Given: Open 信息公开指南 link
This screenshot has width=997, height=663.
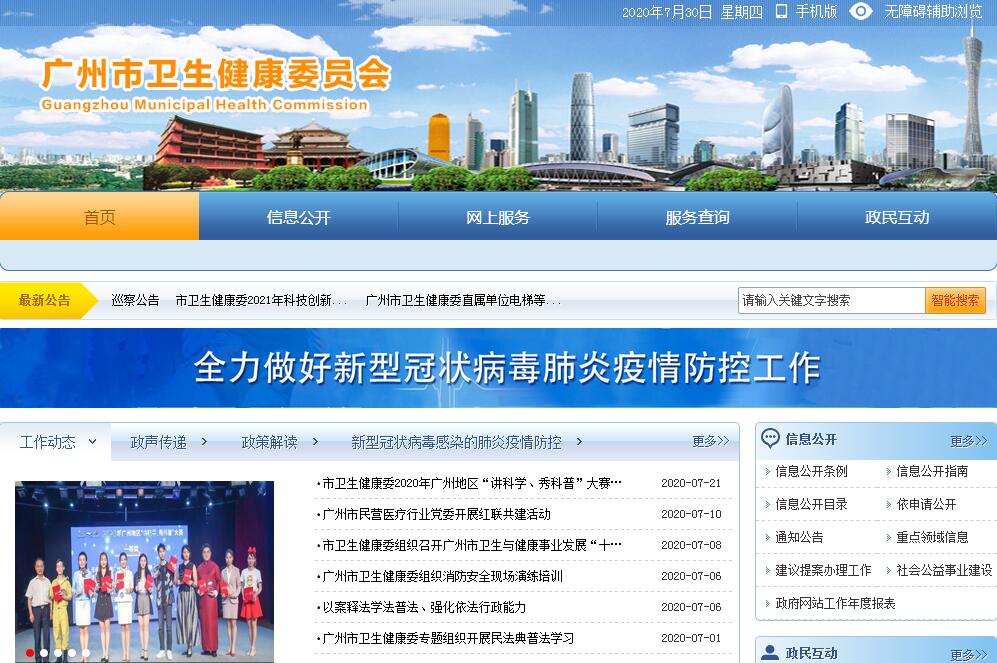Looking at the screenshot, I should 932,471.
